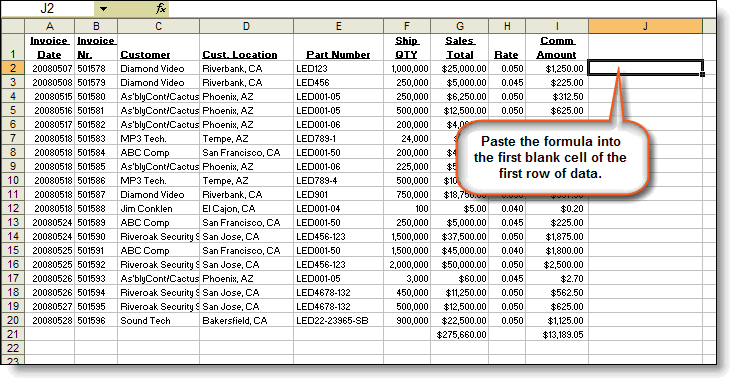Select row 2 header

point(13,68)
